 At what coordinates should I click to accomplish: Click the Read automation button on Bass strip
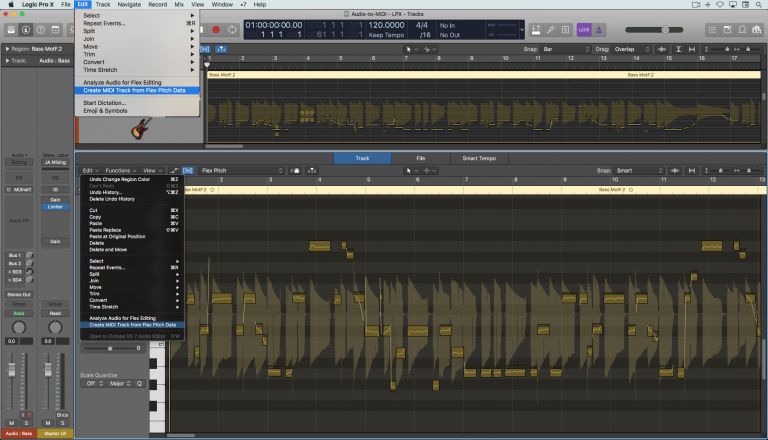19,313
